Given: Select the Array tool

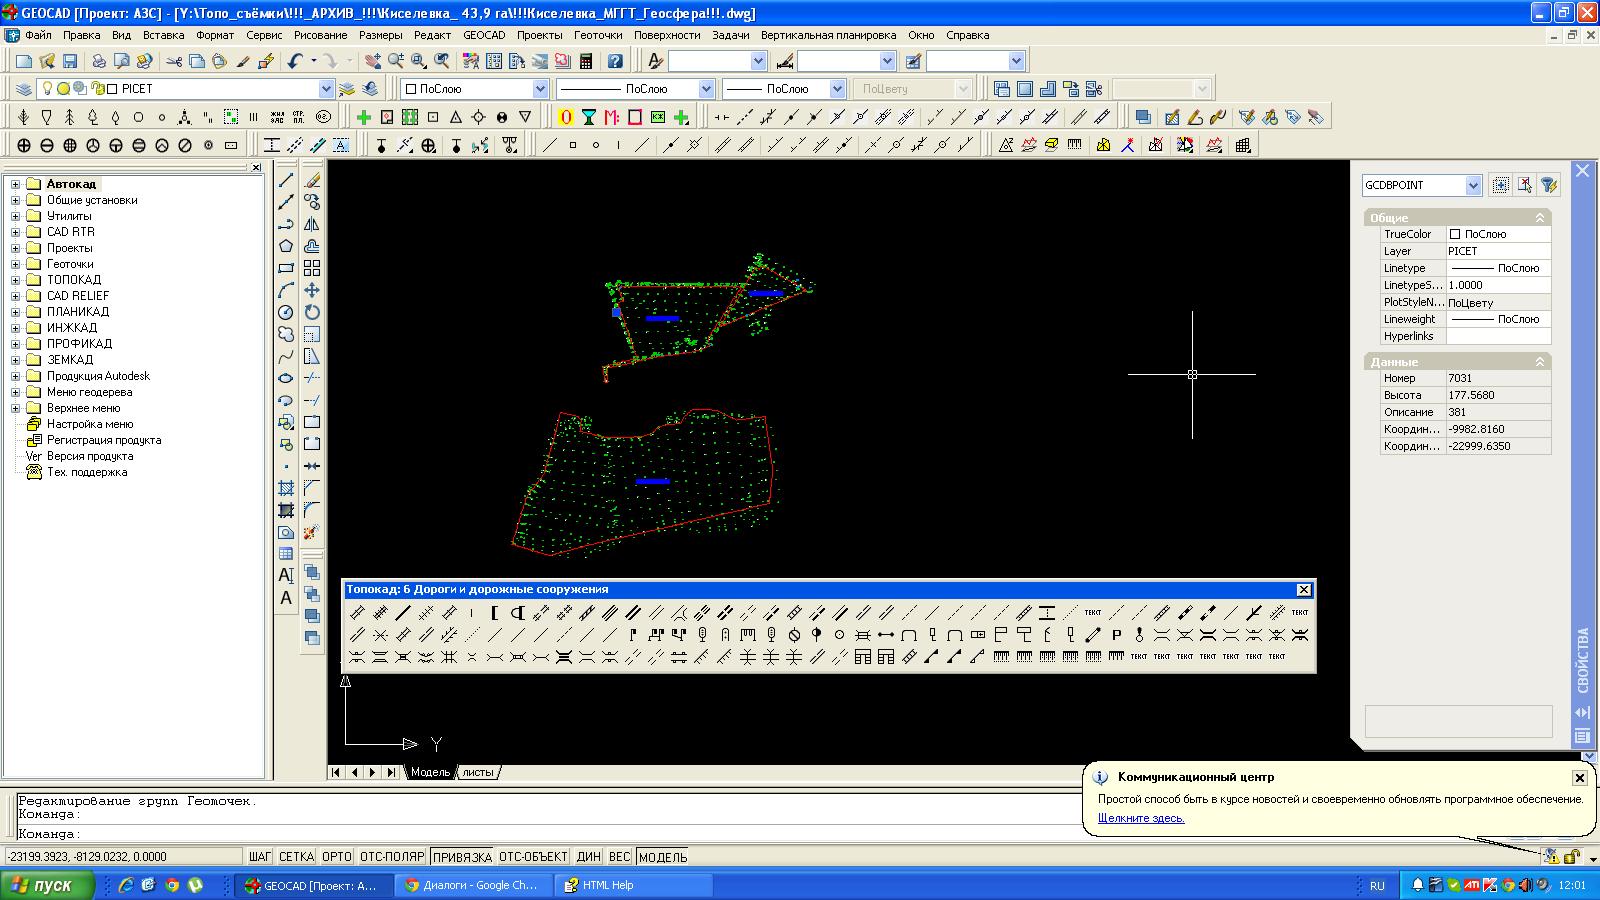Looking at the screenshot, I should coord(312,268).
